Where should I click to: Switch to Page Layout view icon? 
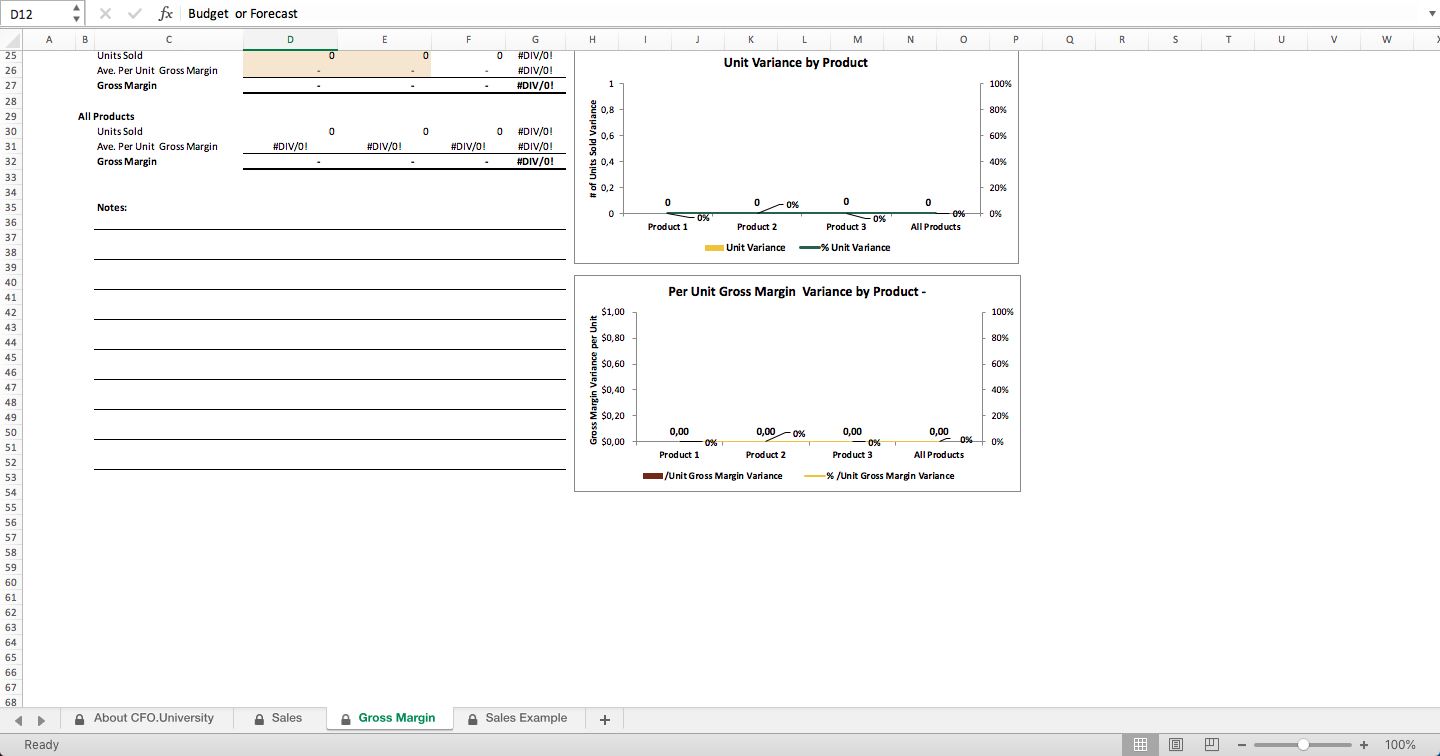1176,745
